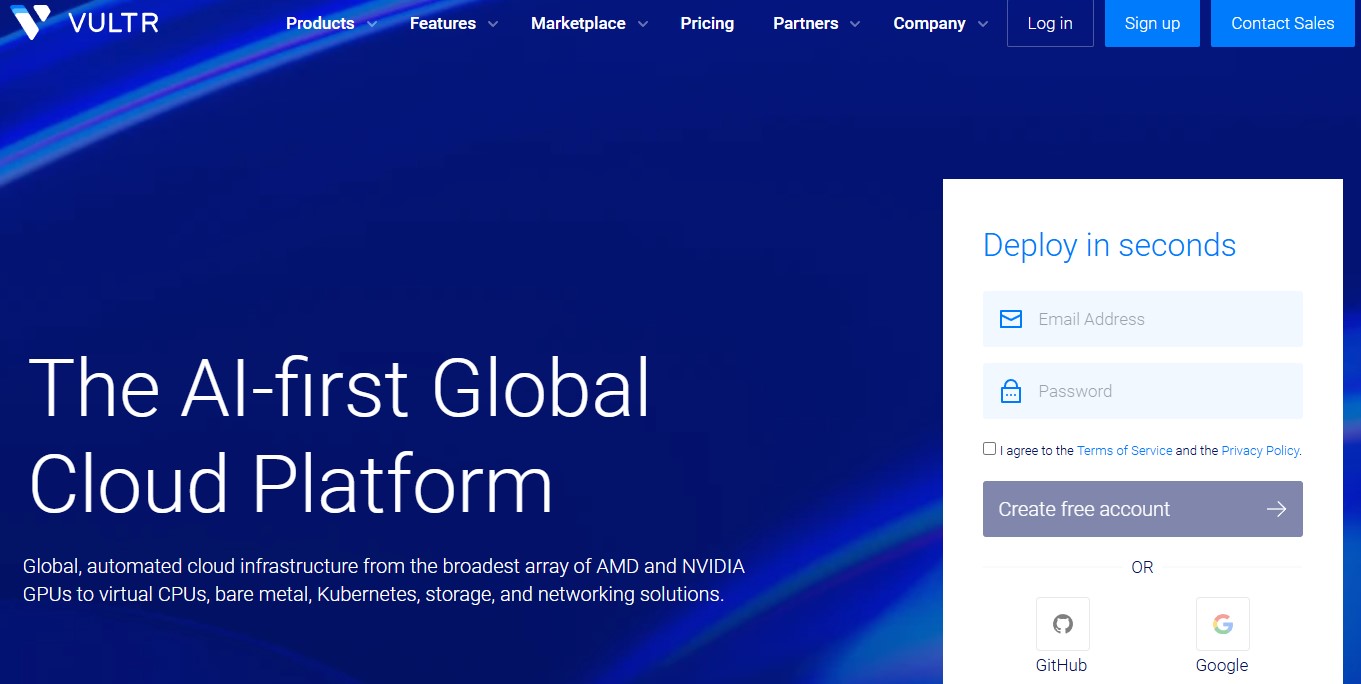Screen dimensions: 1361x684
Task: Click the Sign up button
Action: (x=1152, y=23)
